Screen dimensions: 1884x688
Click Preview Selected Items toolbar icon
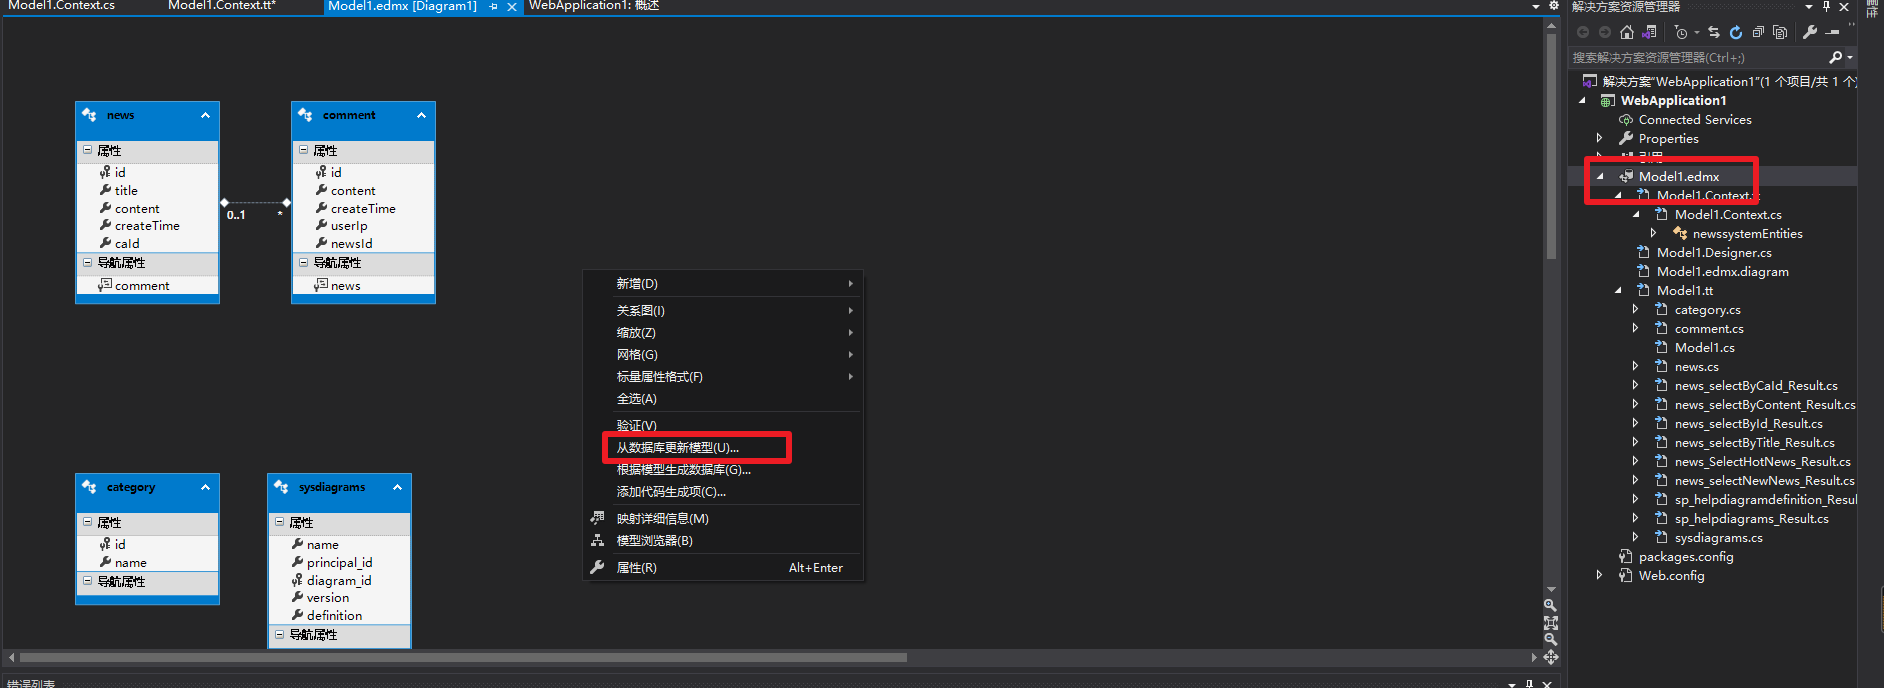(x=1832, y=32)
